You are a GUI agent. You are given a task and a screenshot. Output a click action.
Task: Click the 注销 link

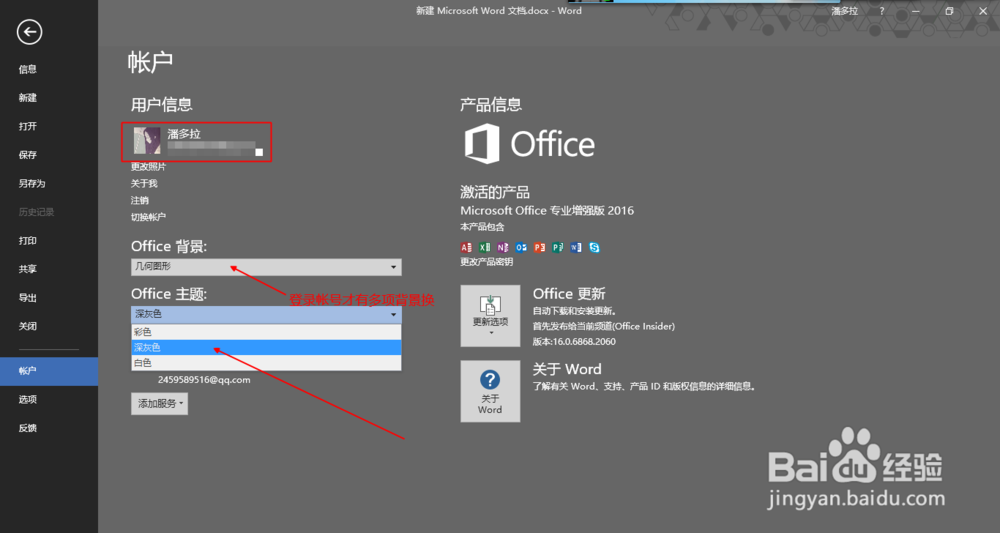[140, 200]
